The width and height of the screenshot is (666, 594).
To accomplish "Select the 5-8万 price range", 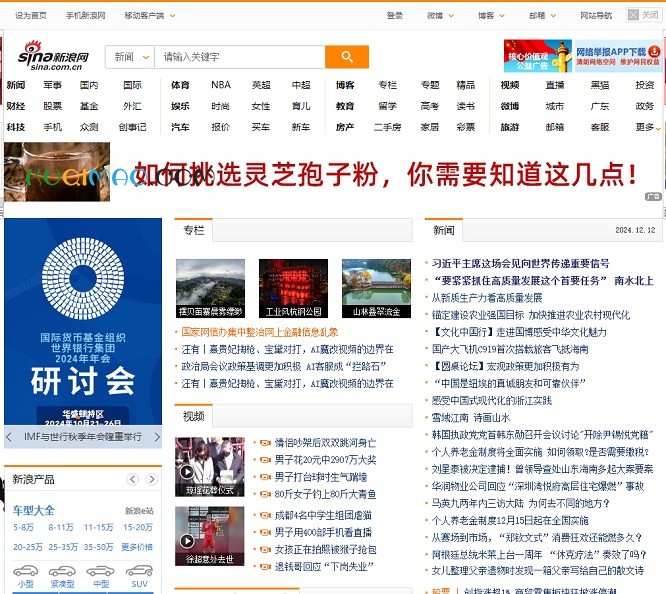I will pos(23,527).
